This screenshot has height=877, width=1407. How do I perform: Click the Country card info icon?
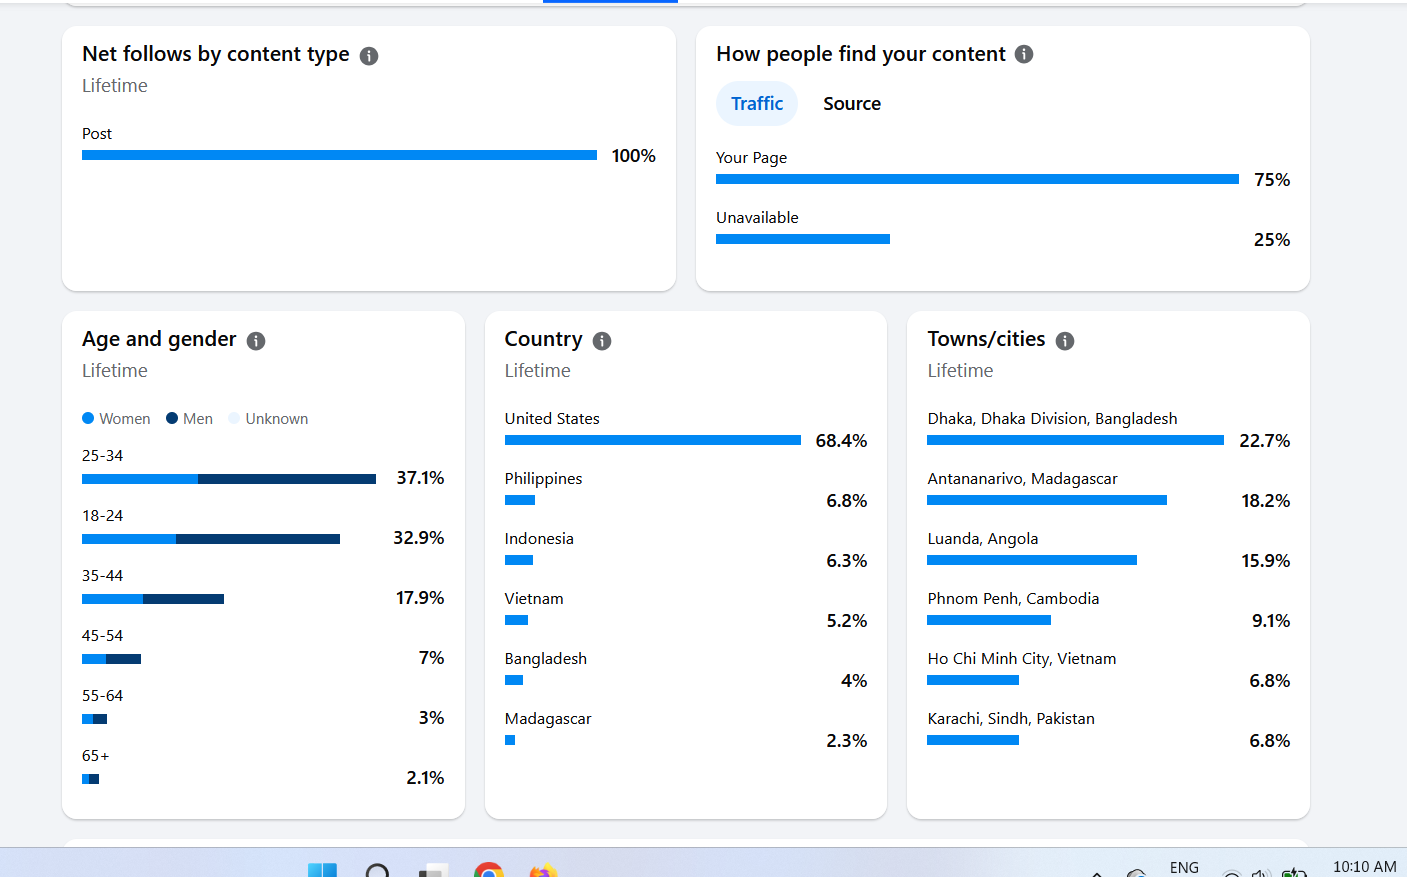click(602, 341)
